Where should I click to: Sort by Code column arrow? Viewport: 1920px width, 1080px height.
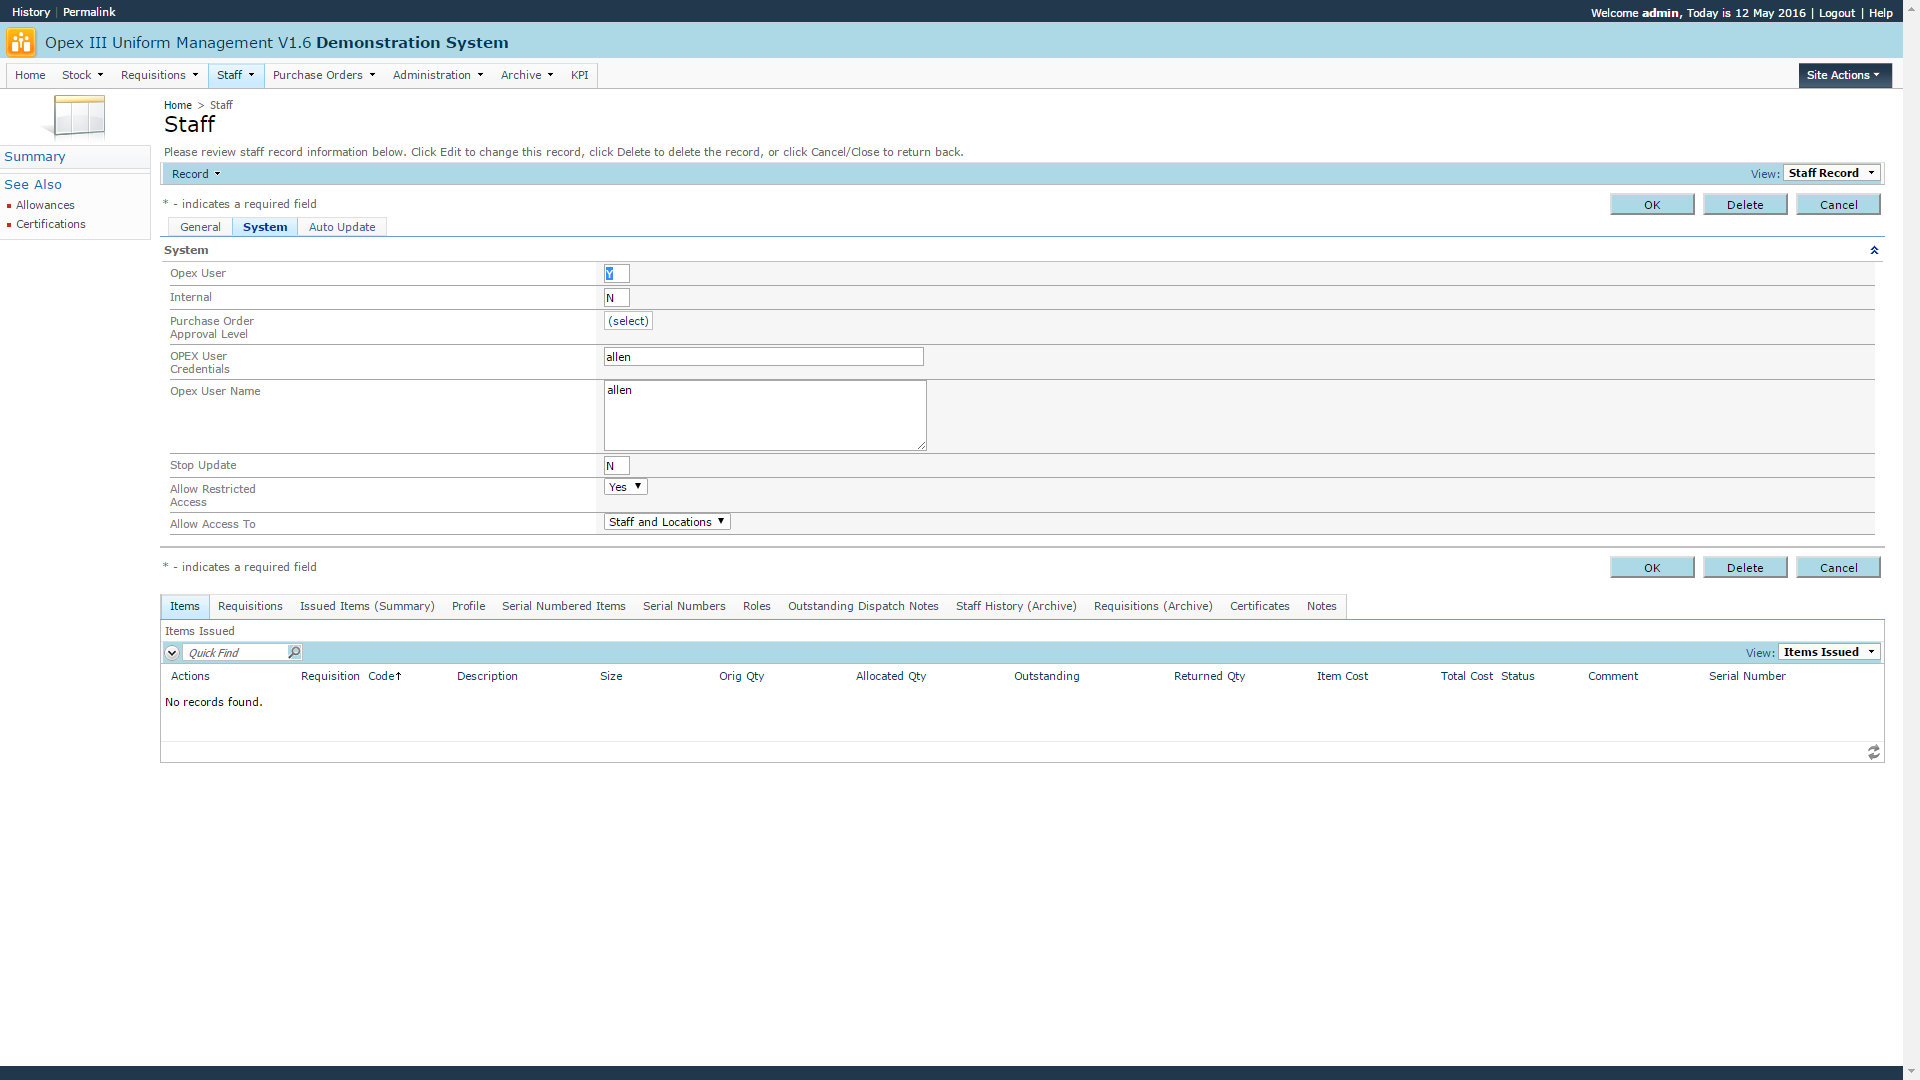click(x=397, y=677)
